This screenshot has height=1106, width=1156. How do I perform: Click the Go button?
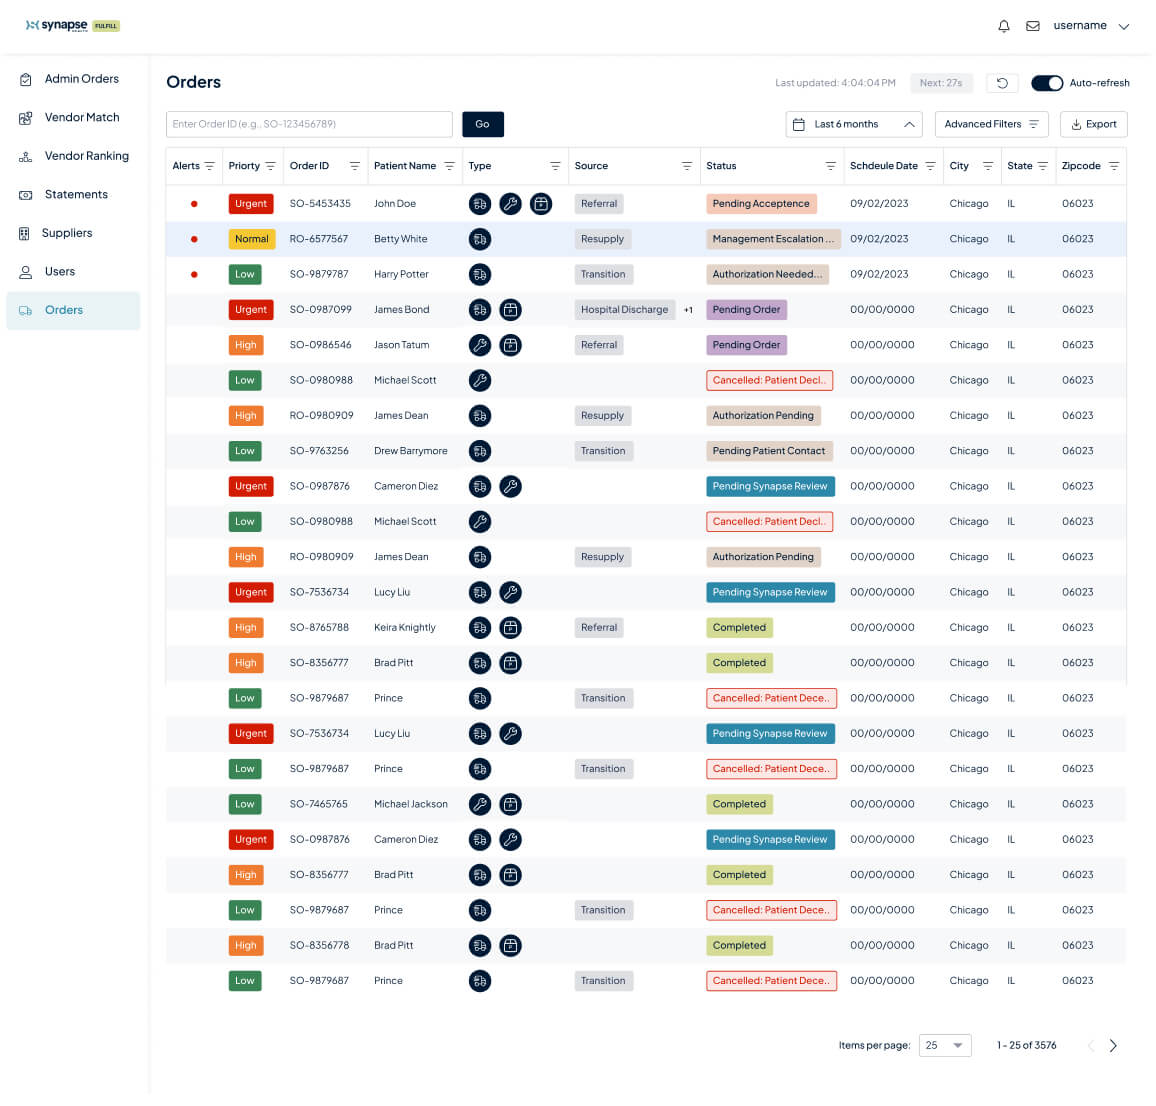[482, 124]
